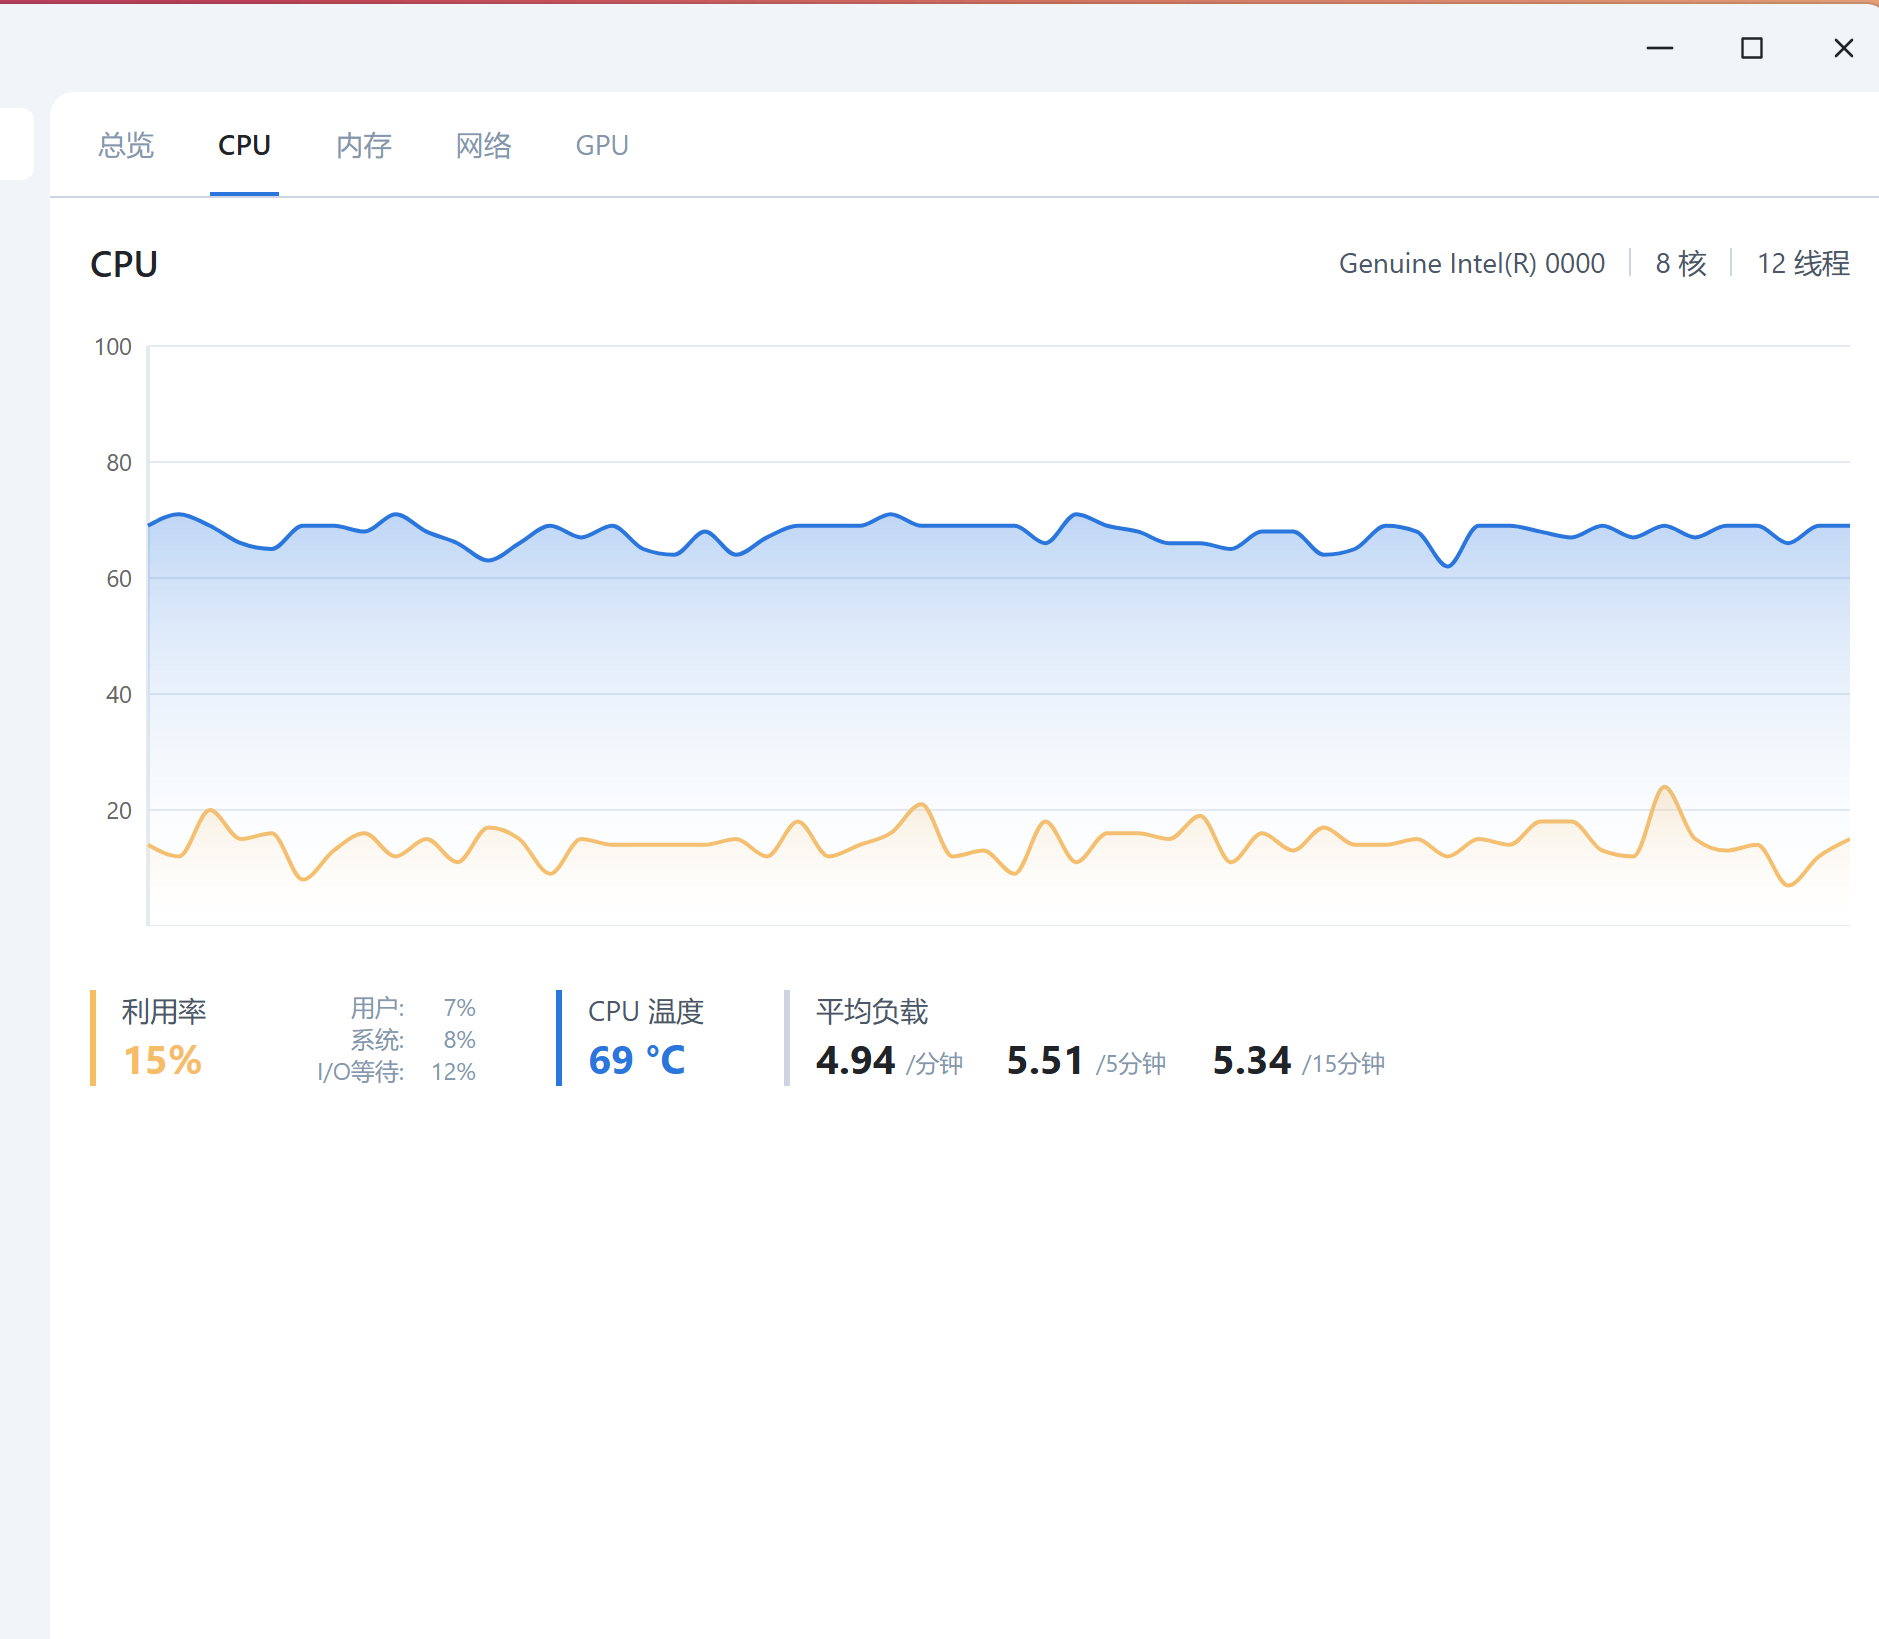
Task: Switch to the 总览 tab
Action: coord(126,146)
